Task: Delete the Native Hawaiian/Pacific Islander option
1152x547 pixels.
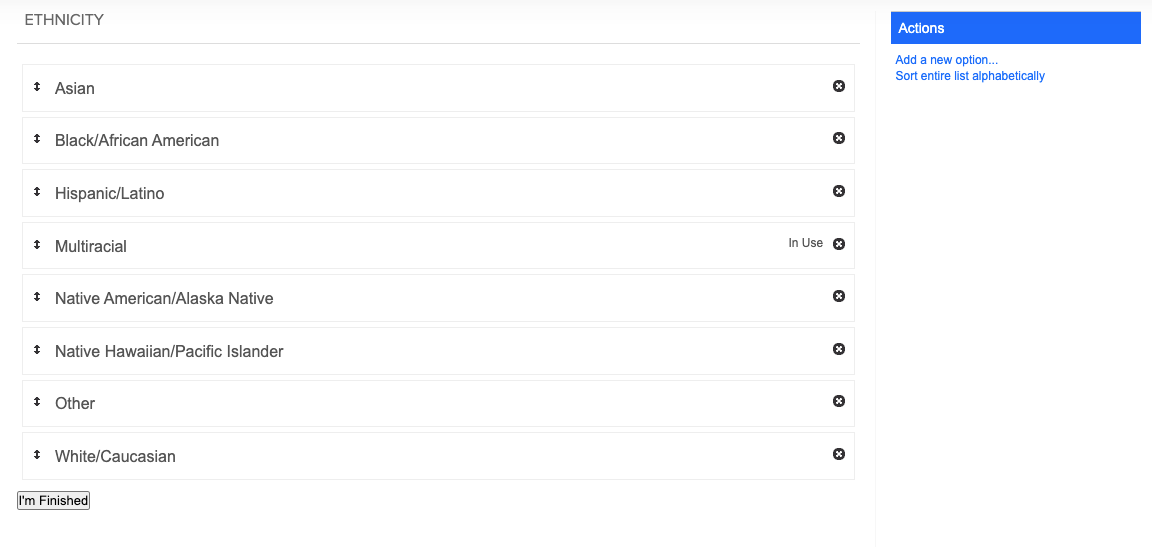Action: point(838,349)
